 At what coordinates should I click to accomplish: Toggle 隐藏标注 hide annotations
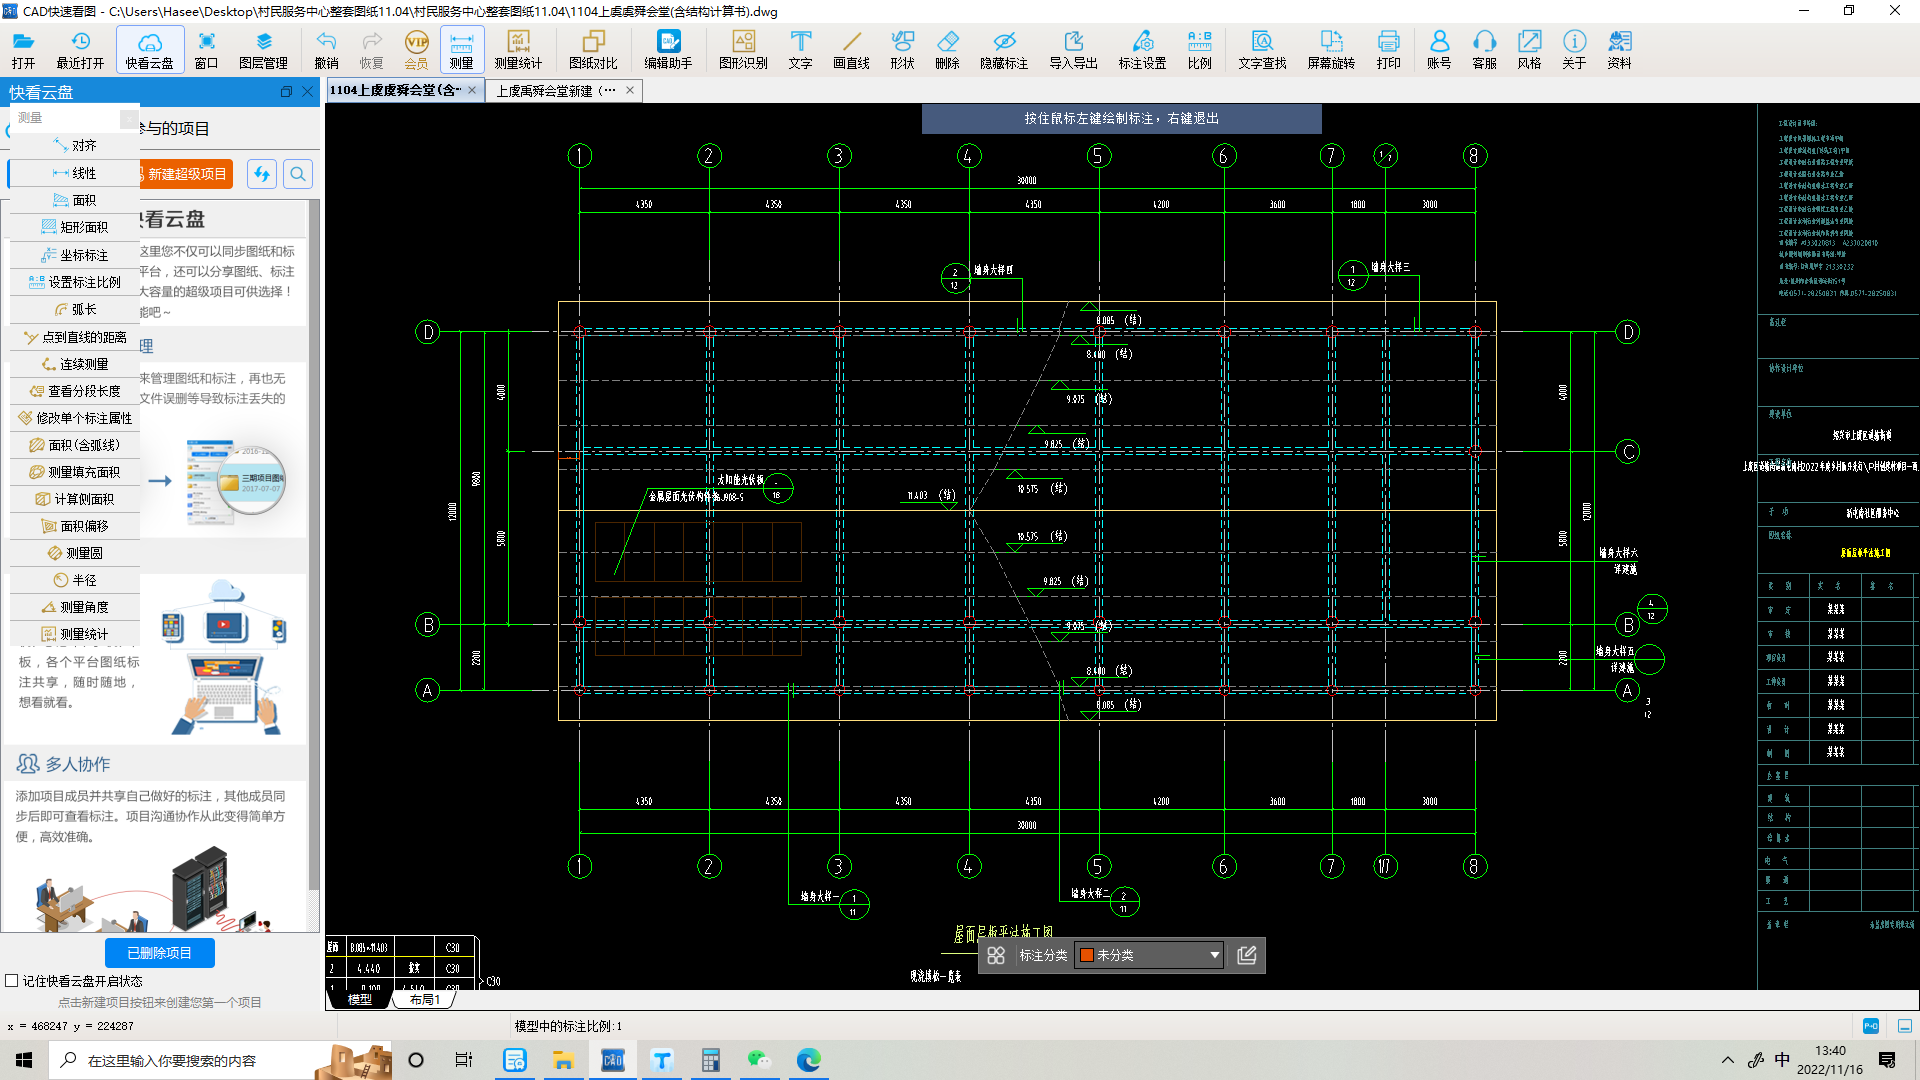(x=1004, y=49)
